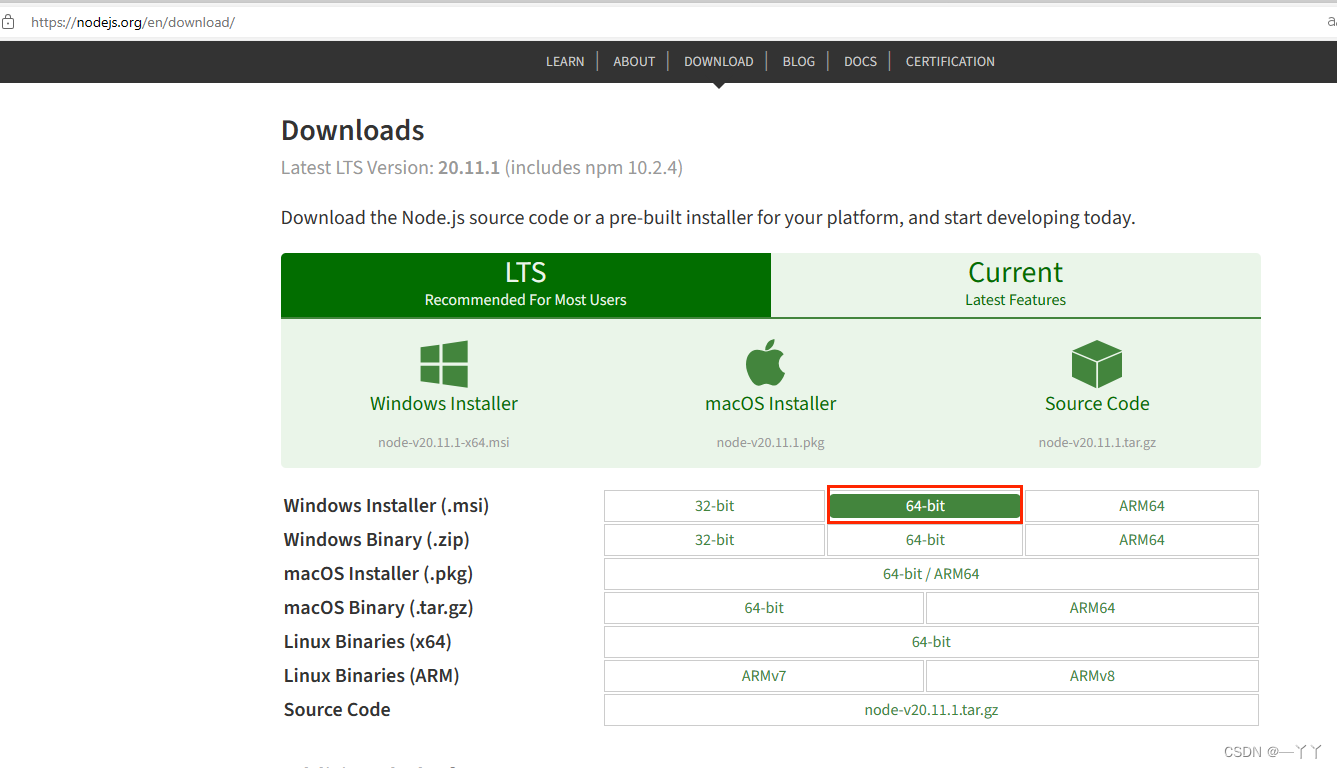Open the BLOG nav item
The height and width of the screenshot is (768, 1337).
tap(799, 61)
